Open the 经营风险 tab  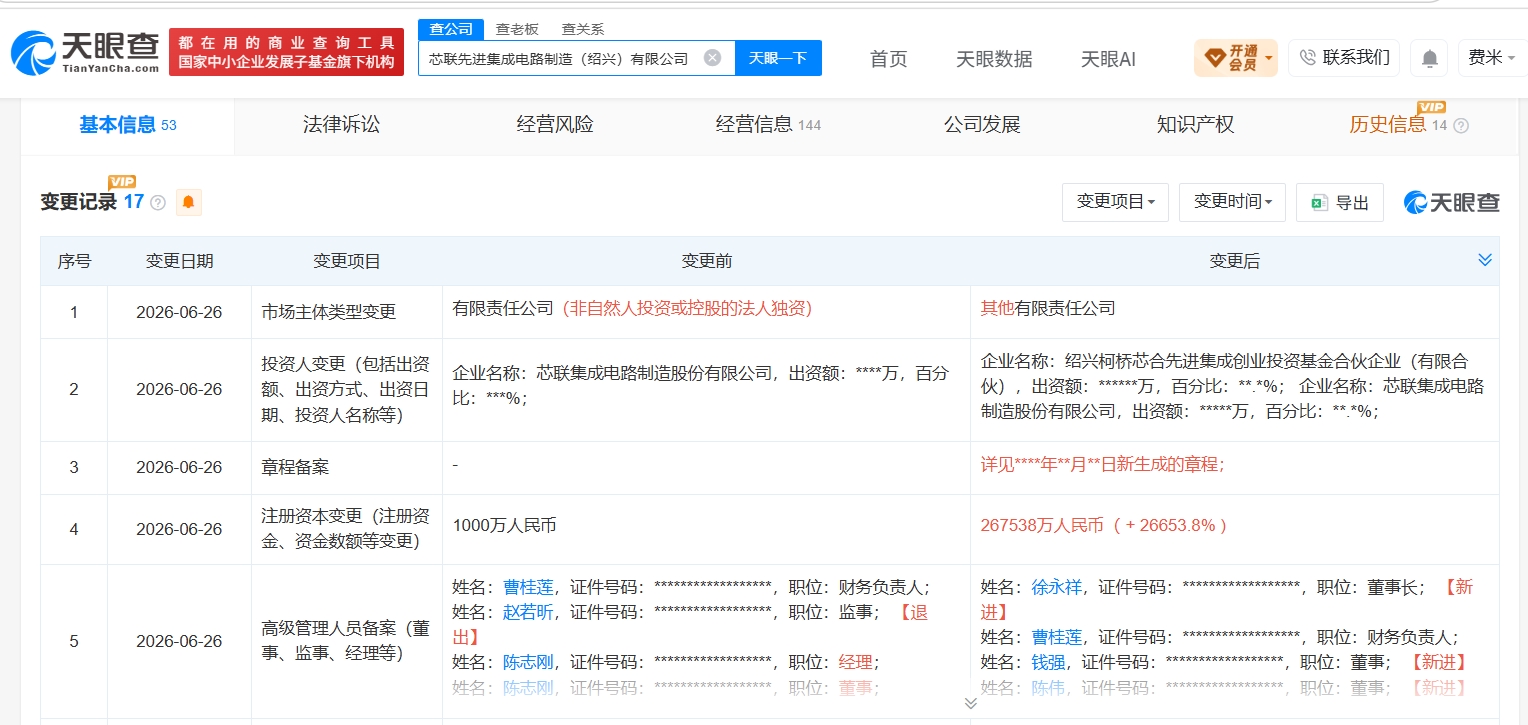point(555,125)
